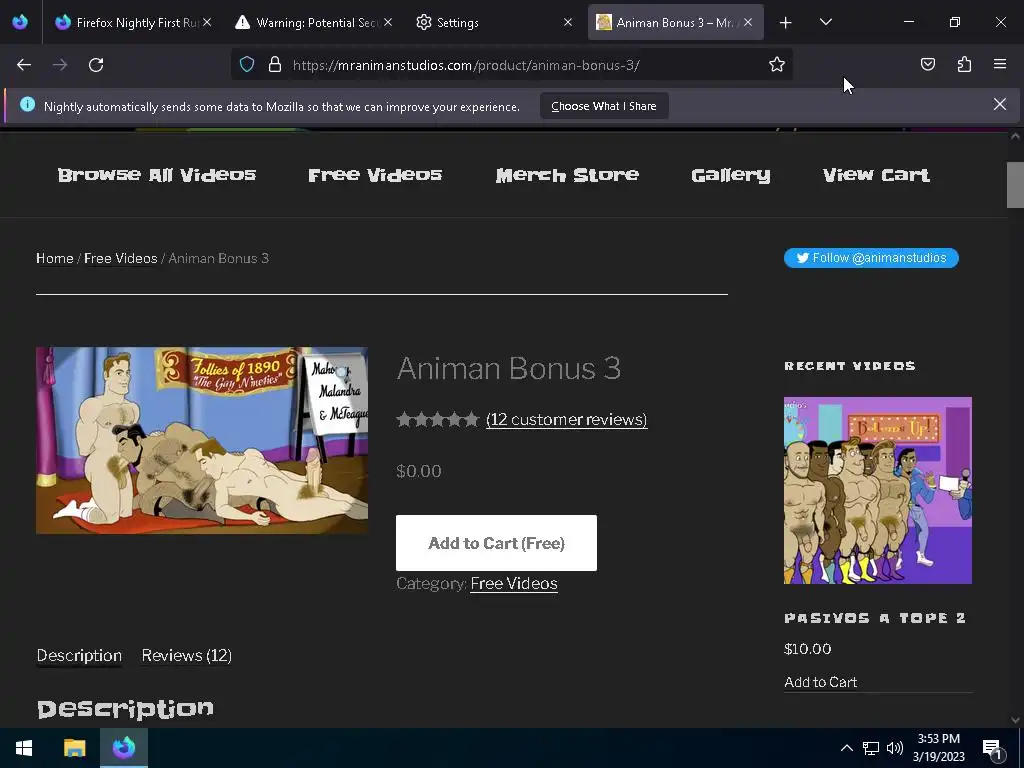The width and height of the screenshot is (1024, 768).
Task: Open Pasivos a Tope 2 thumbnail
Action: click(878, 490)
